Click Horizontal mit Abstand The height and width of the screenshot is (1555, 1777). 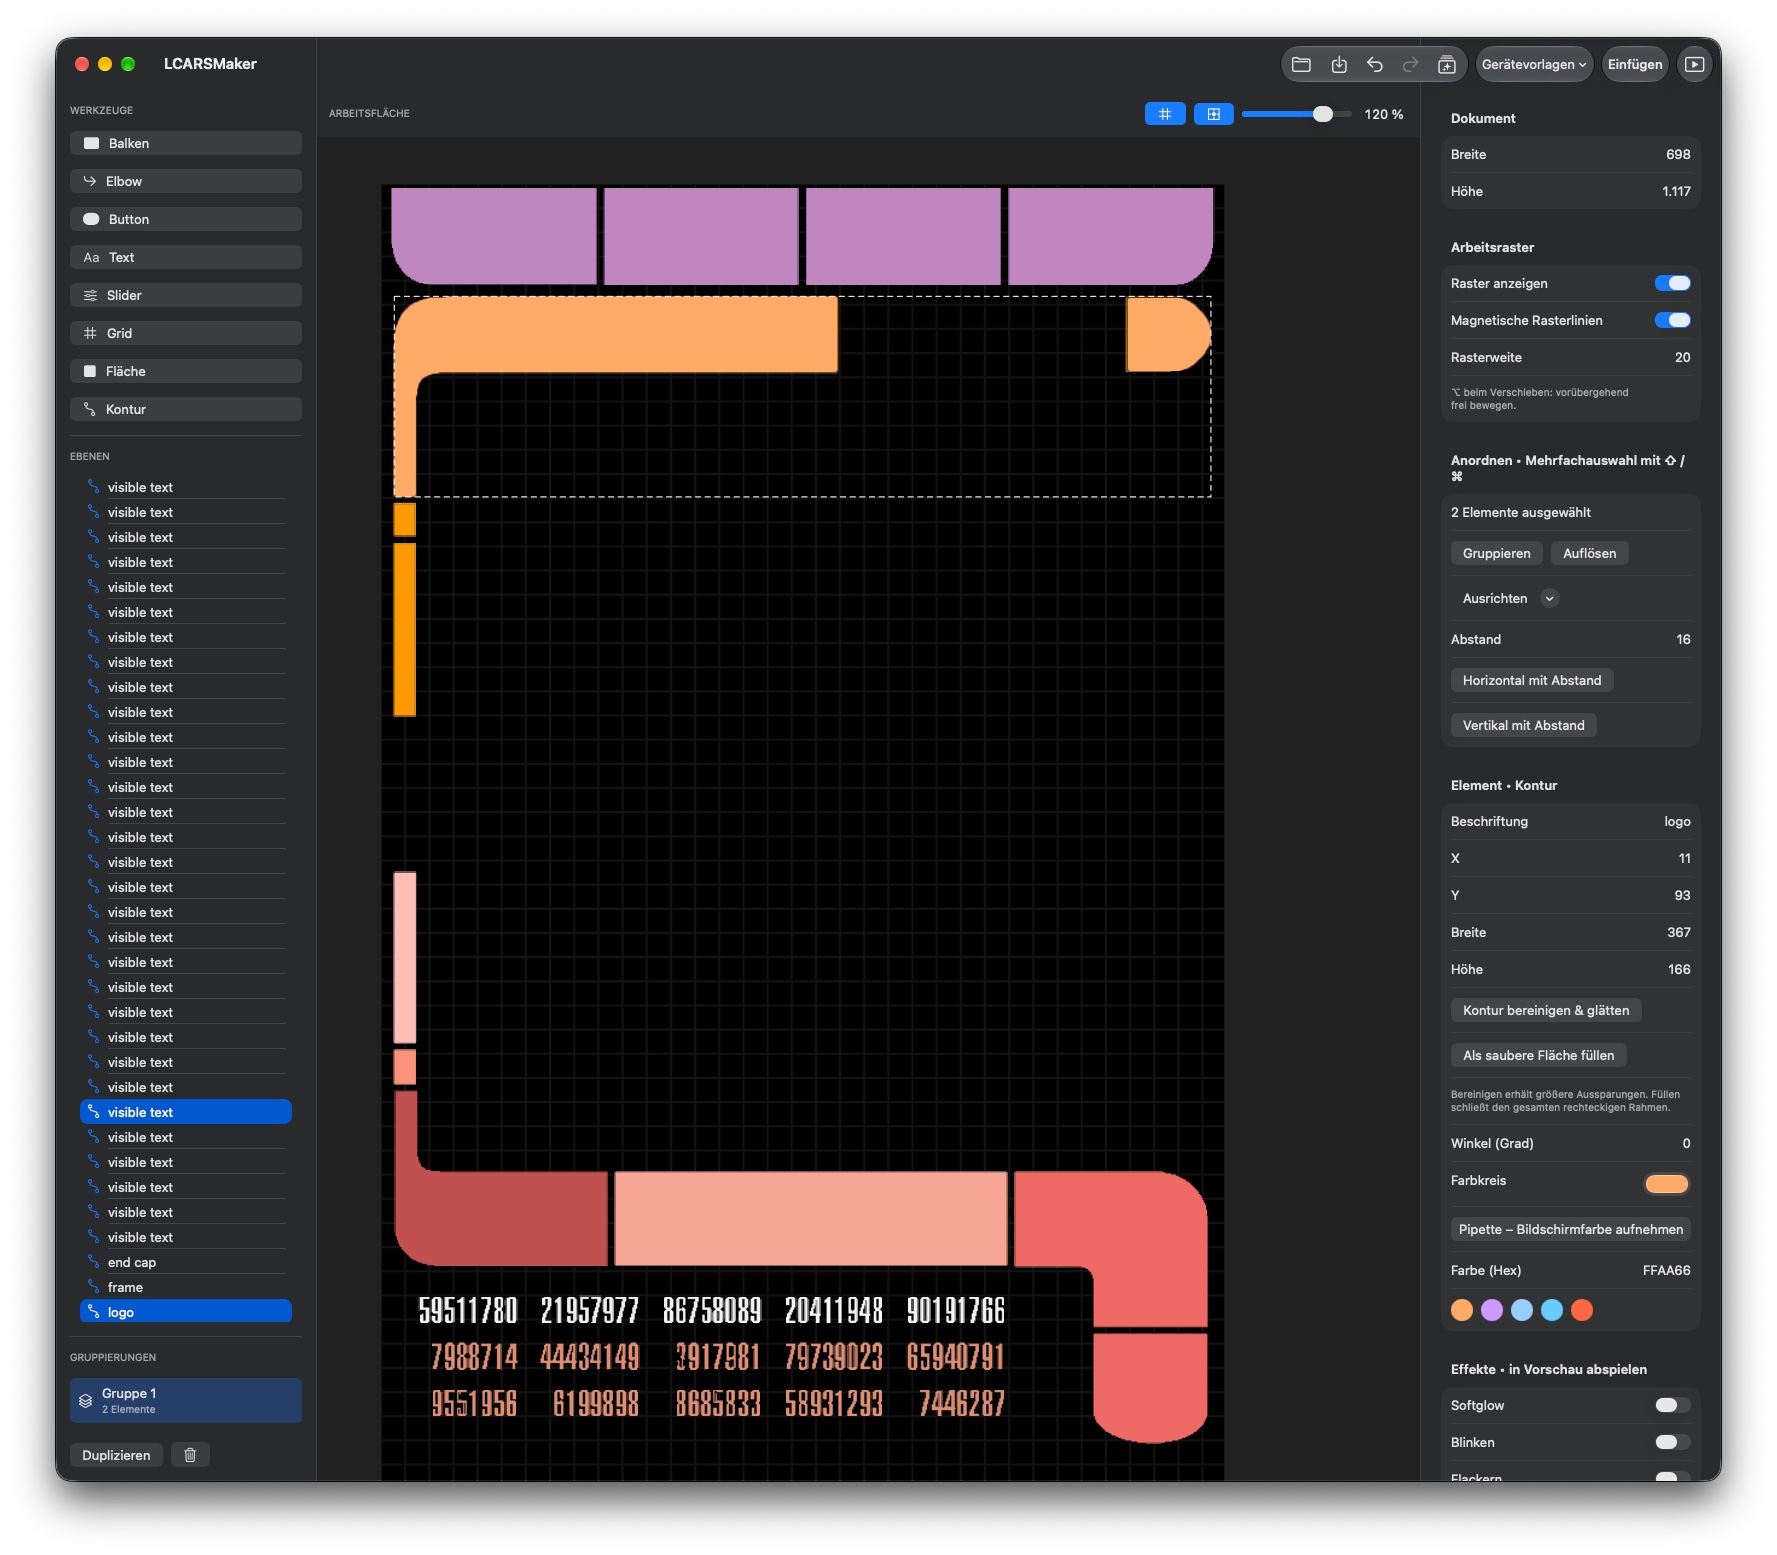(1531, 680)
